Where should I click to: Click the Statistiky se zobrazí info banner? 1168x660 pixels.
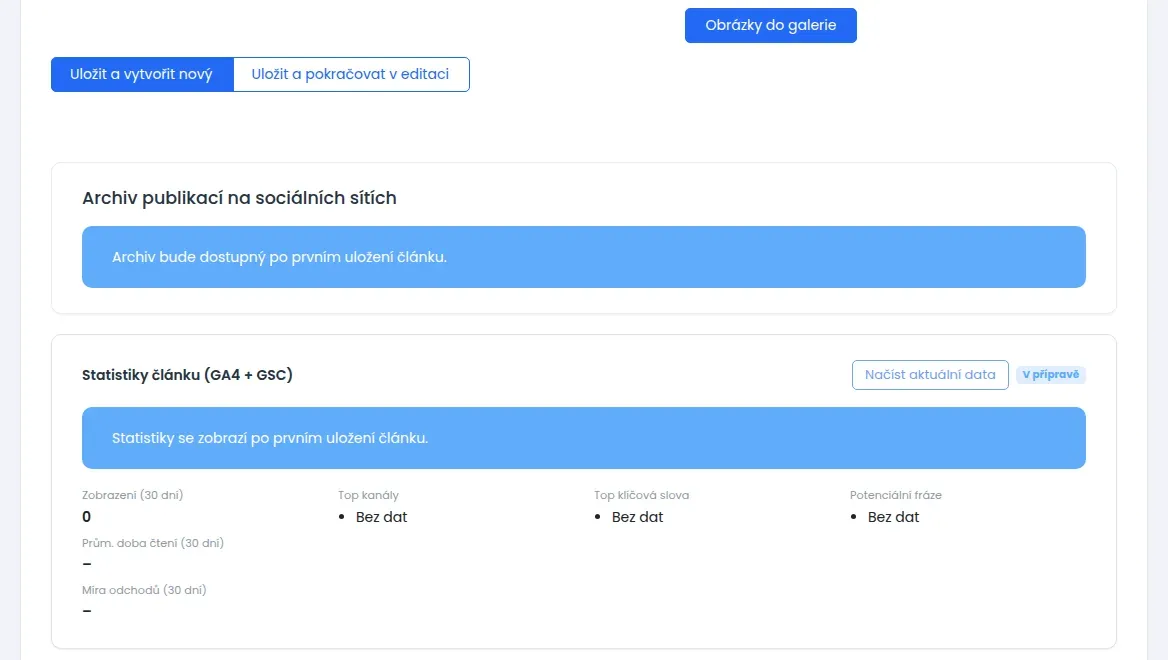point(583,438)
